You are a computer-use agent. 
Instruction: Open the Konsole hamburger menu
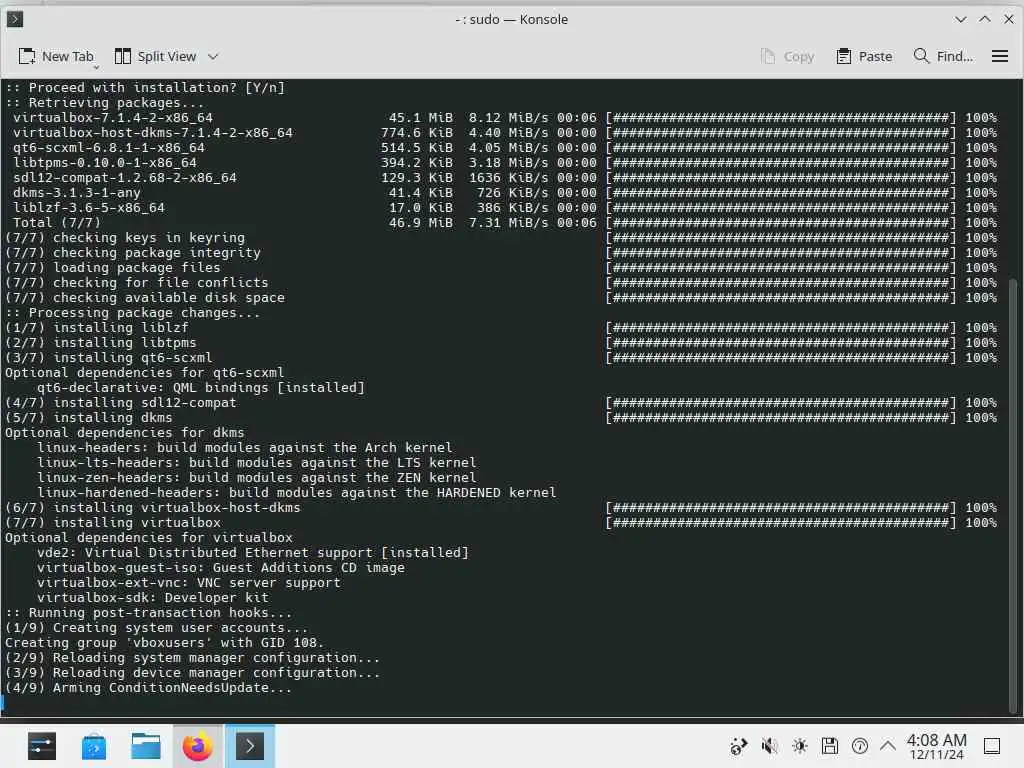[1000, 57]
